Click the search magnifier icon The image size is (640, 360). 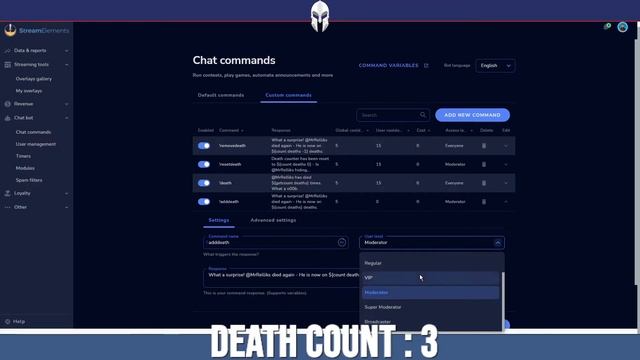click(x=423, y=115)
